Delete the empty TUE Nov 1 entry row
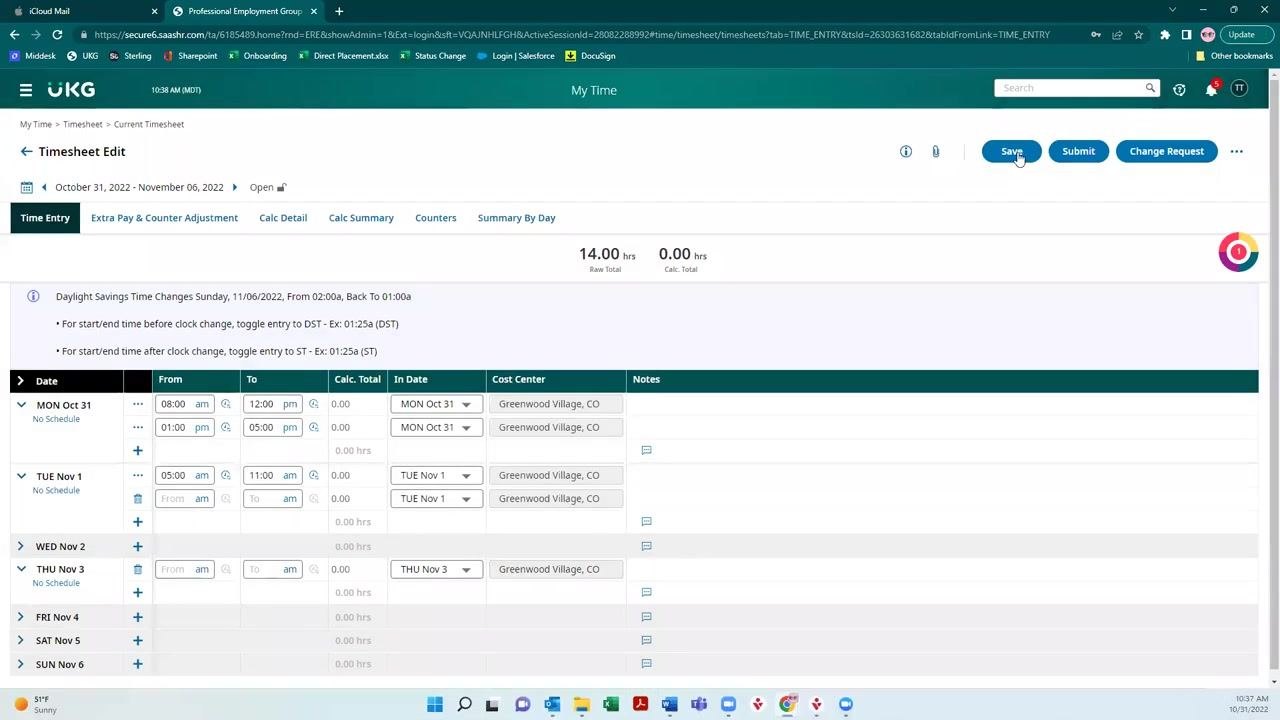 tap(138, 499)
